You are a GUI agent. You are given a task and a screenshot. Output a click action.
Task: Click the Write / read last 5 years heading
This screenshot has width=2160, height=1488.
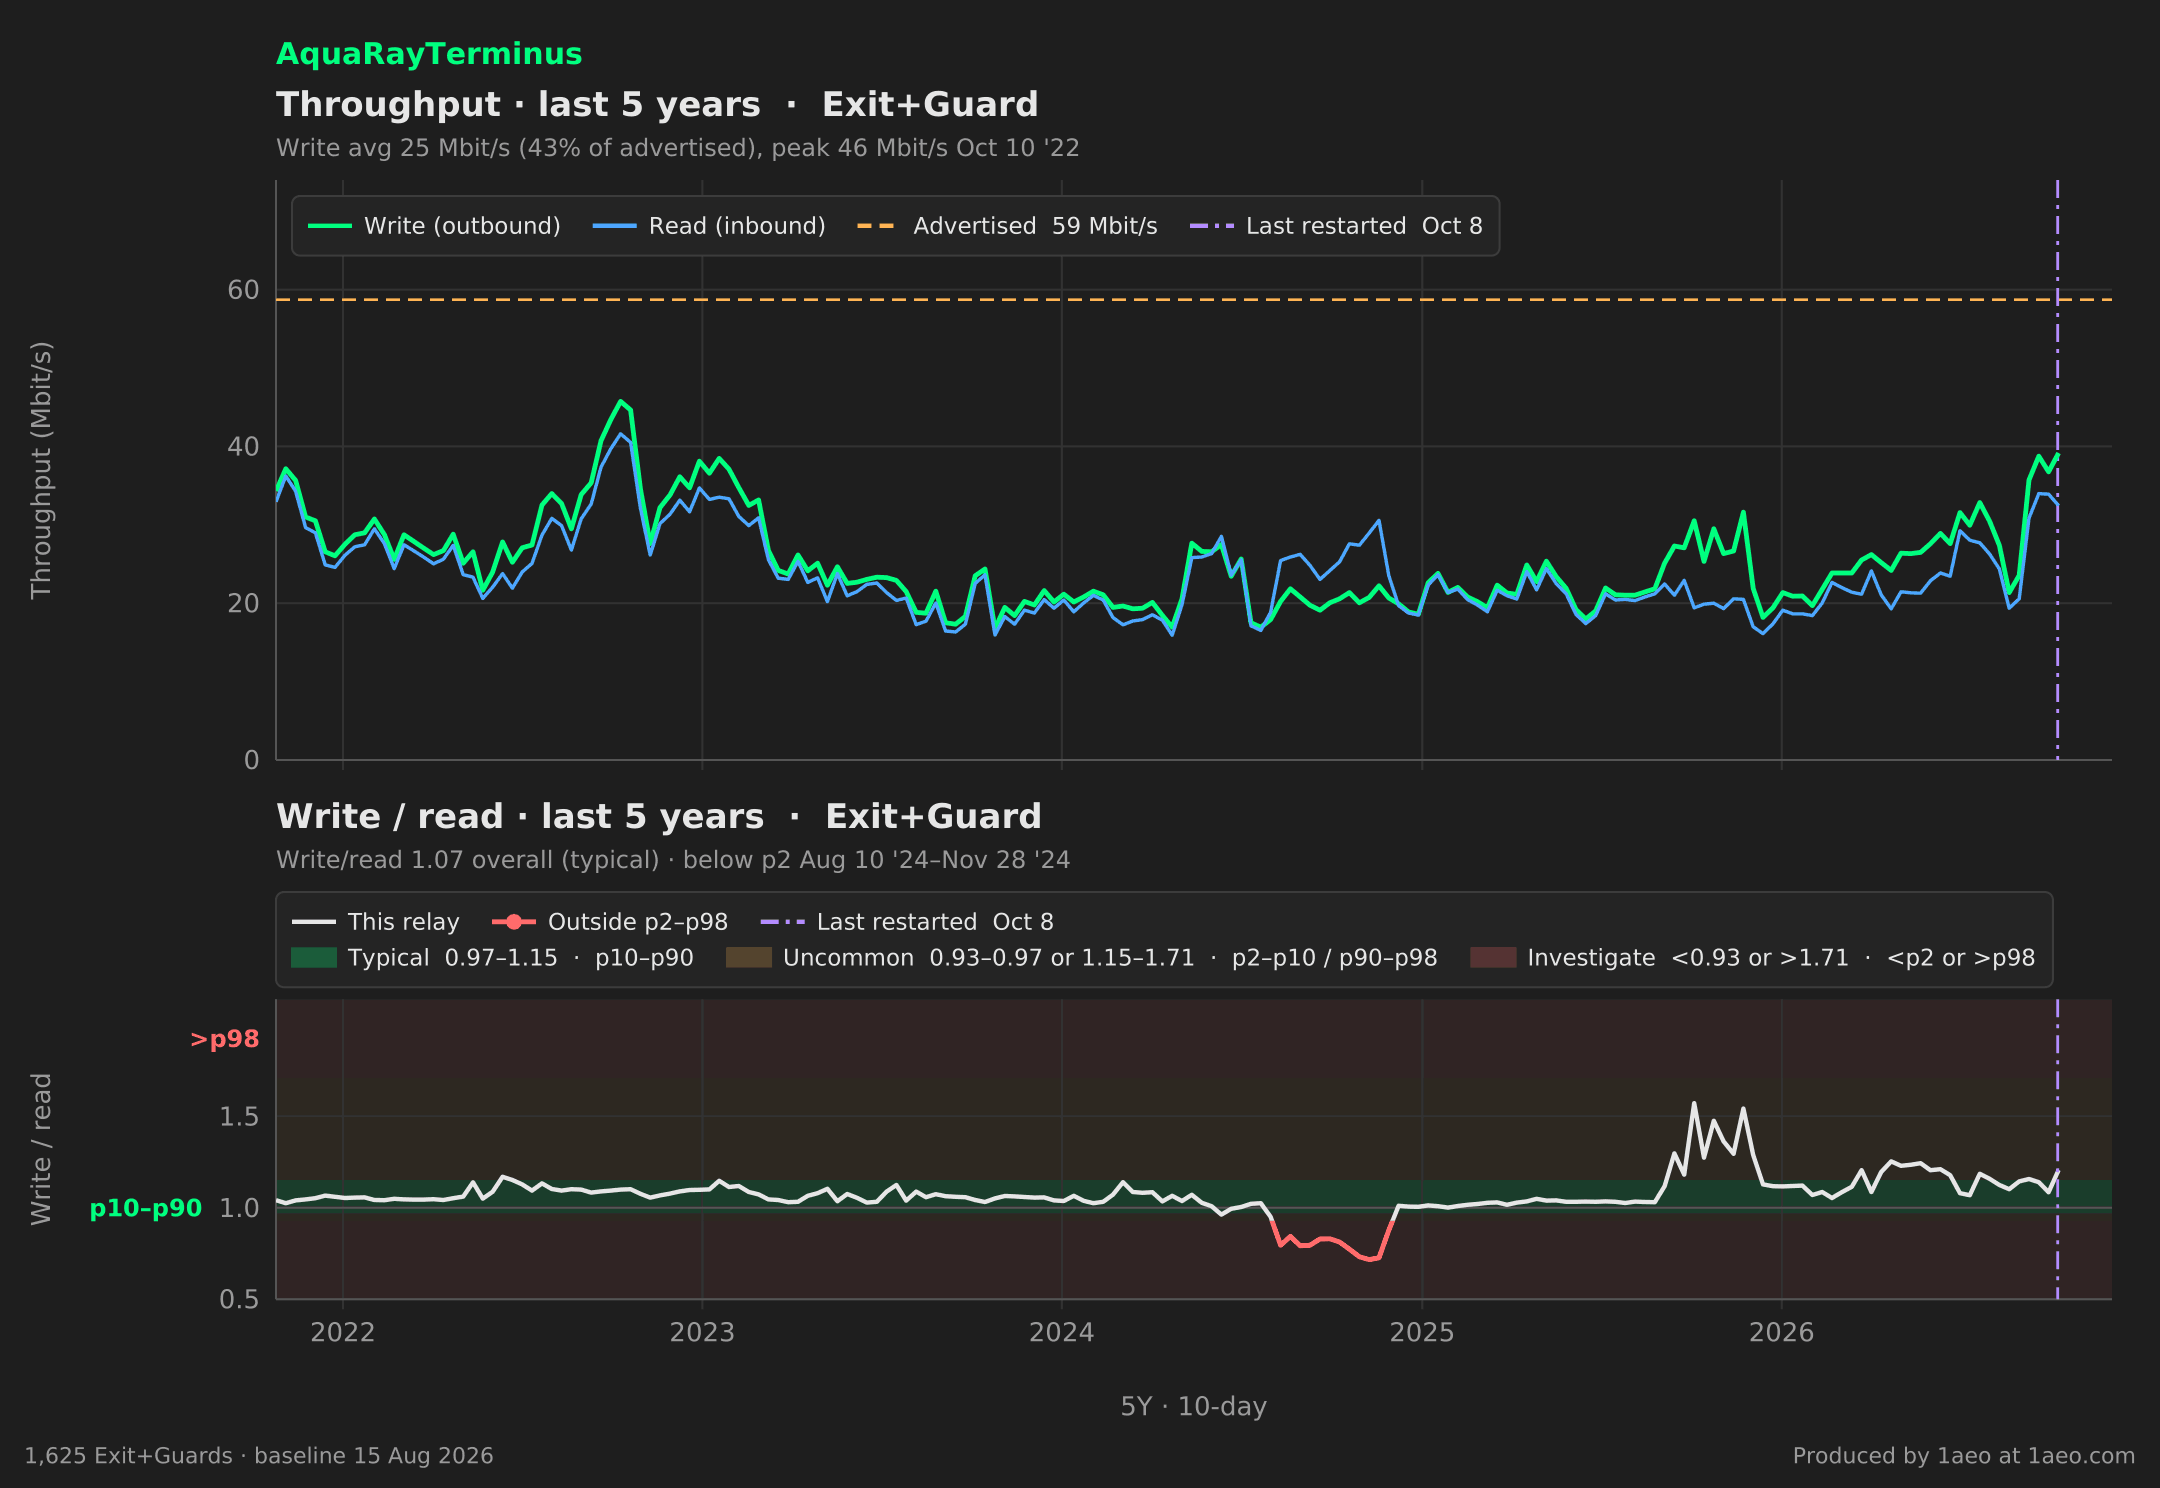pos(659,817)
